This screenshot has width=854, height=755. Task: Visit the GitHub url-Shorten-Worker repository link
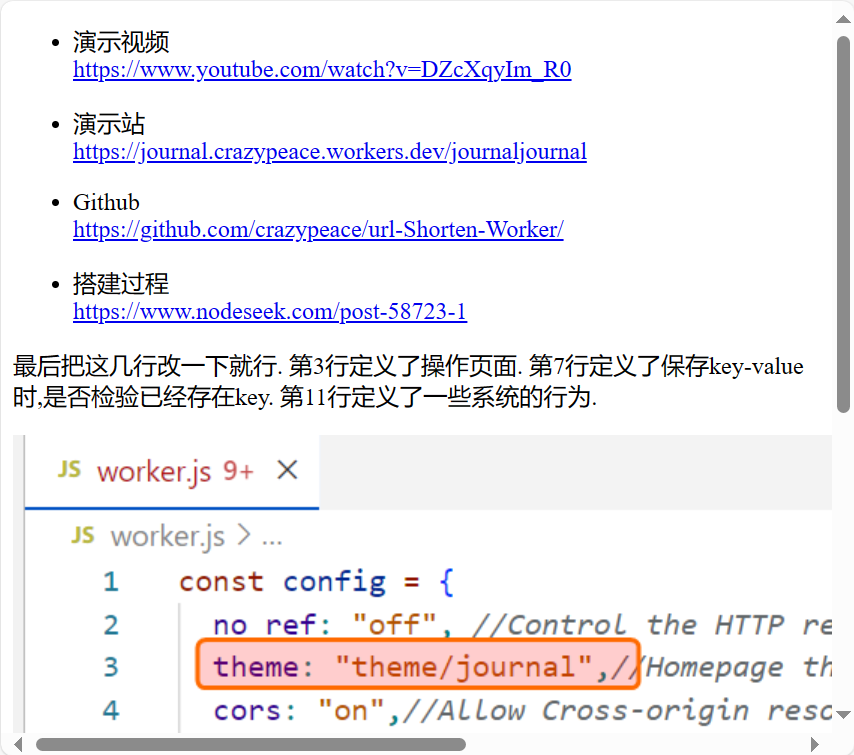(x=318, y=230)
